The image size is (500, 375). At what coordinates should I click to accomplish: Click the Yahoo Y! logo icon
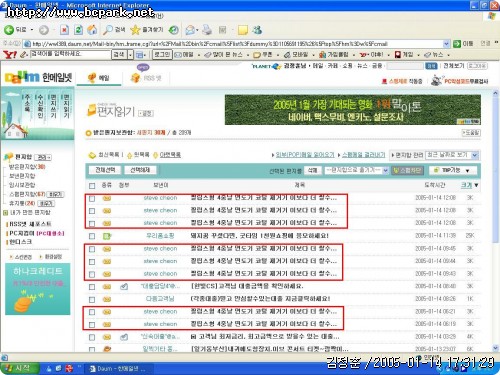(x=10, y=54)
